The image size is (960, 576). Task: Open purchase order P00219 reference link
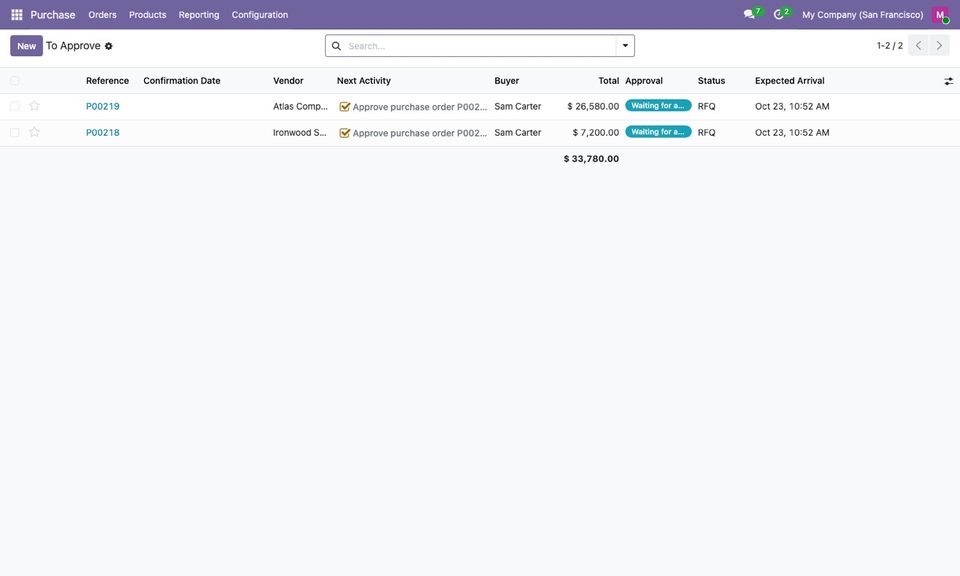103,107
